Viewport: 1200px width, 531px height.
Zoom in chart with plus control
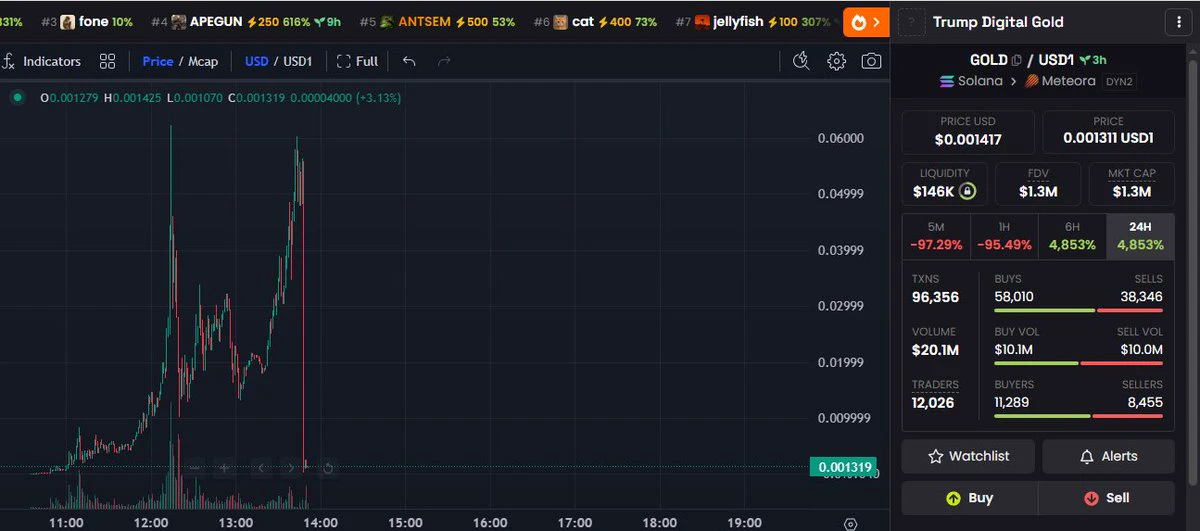pos(224,467)
